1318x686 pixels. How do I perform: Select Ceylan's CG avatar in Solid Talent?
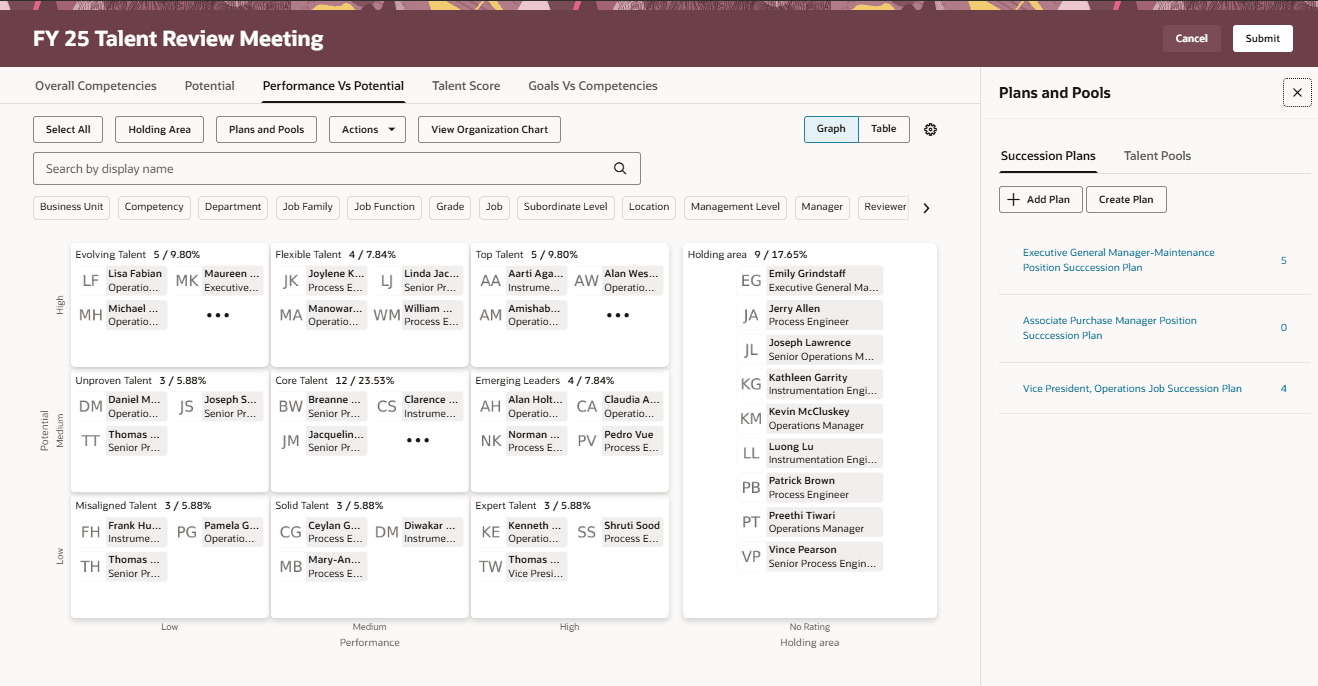point(290,532)
